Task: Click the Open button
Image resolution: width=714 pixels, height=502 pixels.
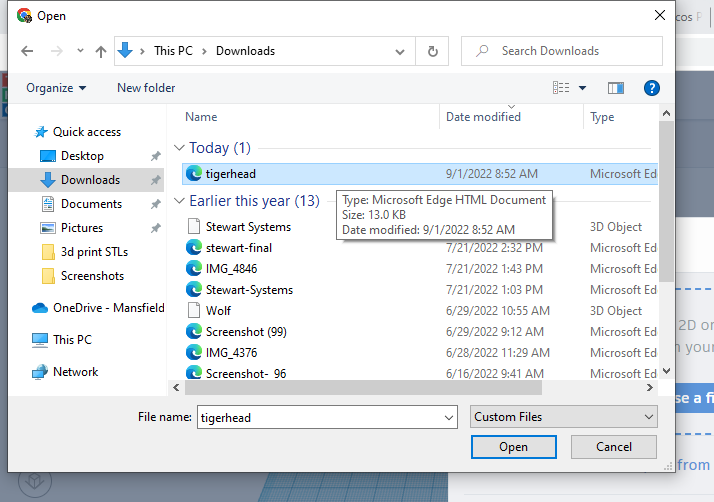Action: point(514,447)
